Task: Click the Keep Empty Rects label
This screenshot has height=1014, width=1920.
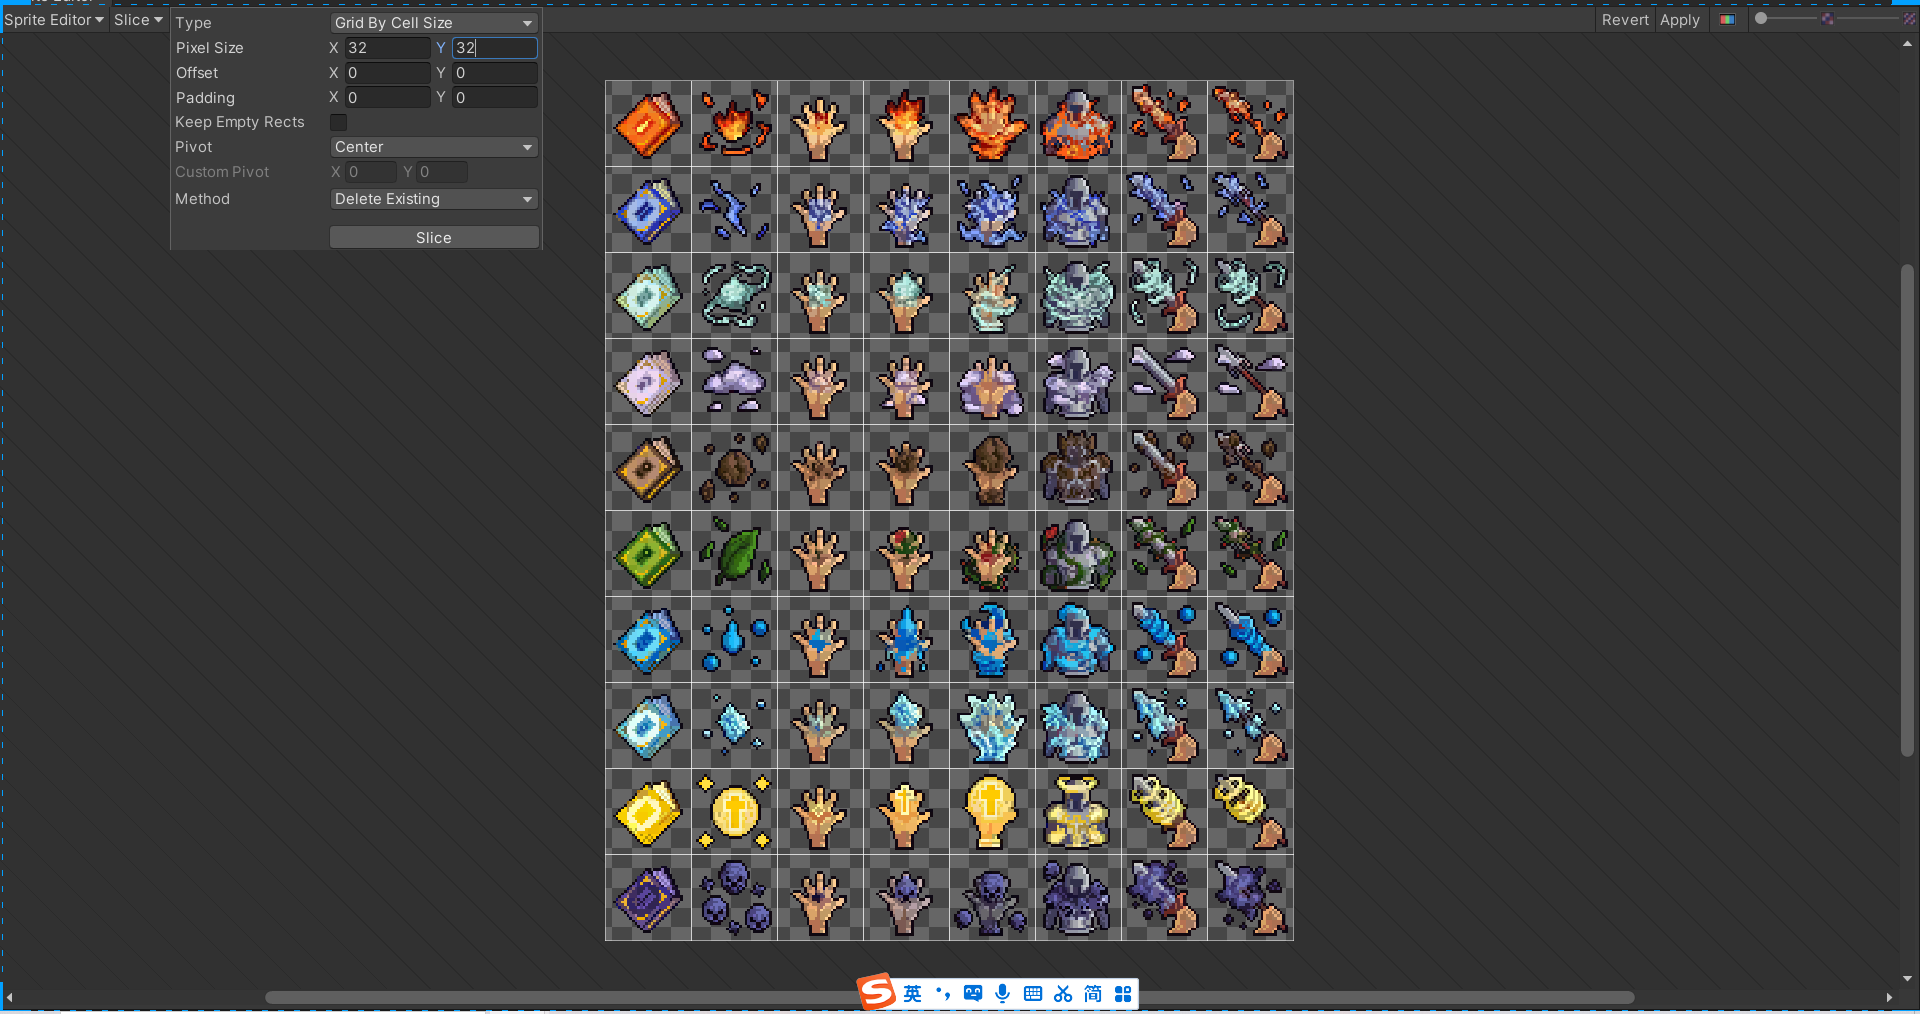Action: (240, 122)
